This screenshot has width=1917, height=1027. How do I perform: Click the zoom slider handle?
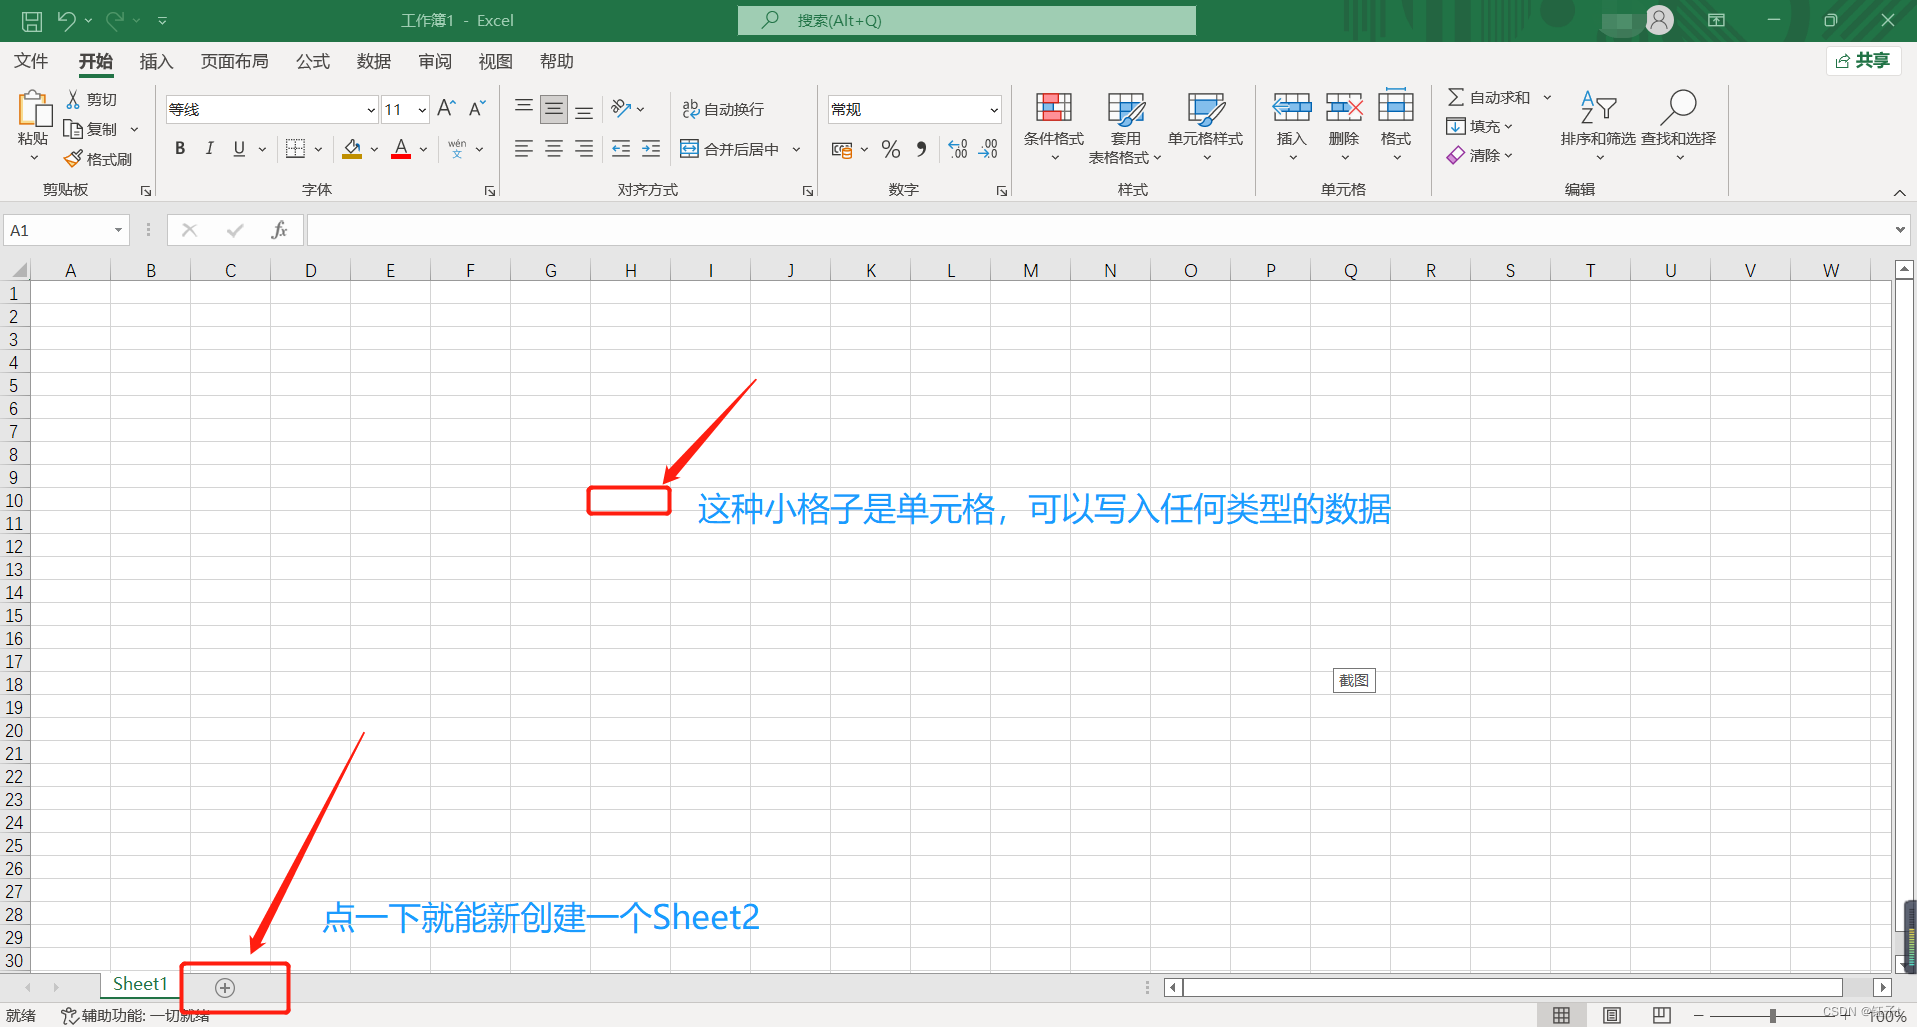click(x=1773, y=1016)
